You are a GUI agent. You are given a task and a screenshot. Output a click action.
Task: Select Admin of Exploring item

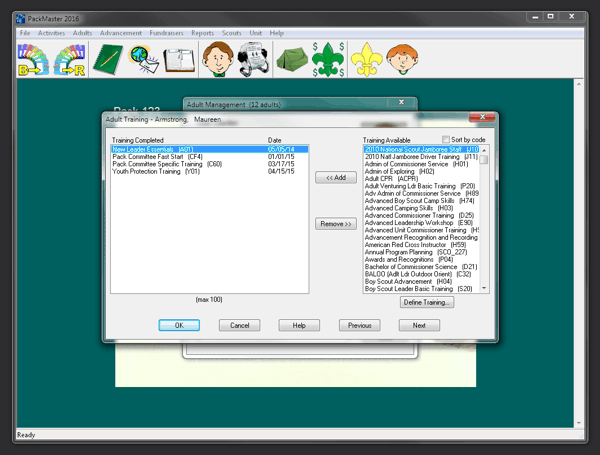pos(421,171)
